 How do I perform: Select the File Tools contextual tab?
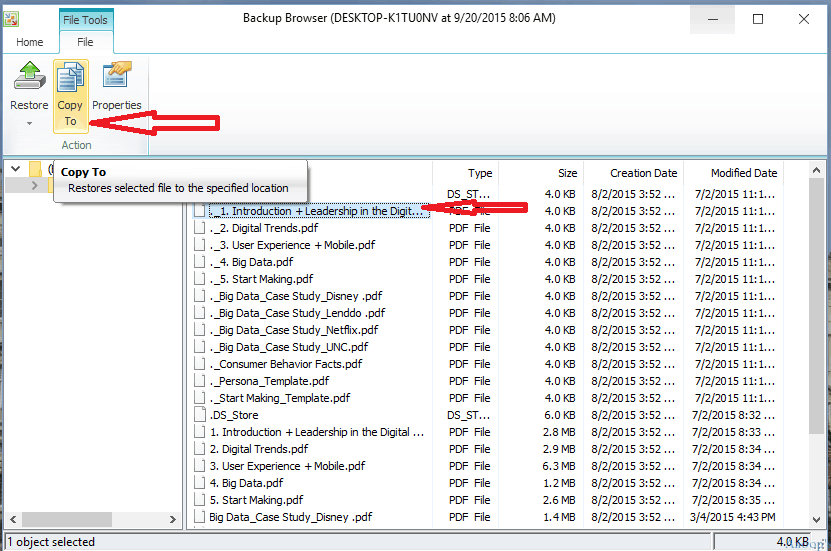[x=85, y=20]
